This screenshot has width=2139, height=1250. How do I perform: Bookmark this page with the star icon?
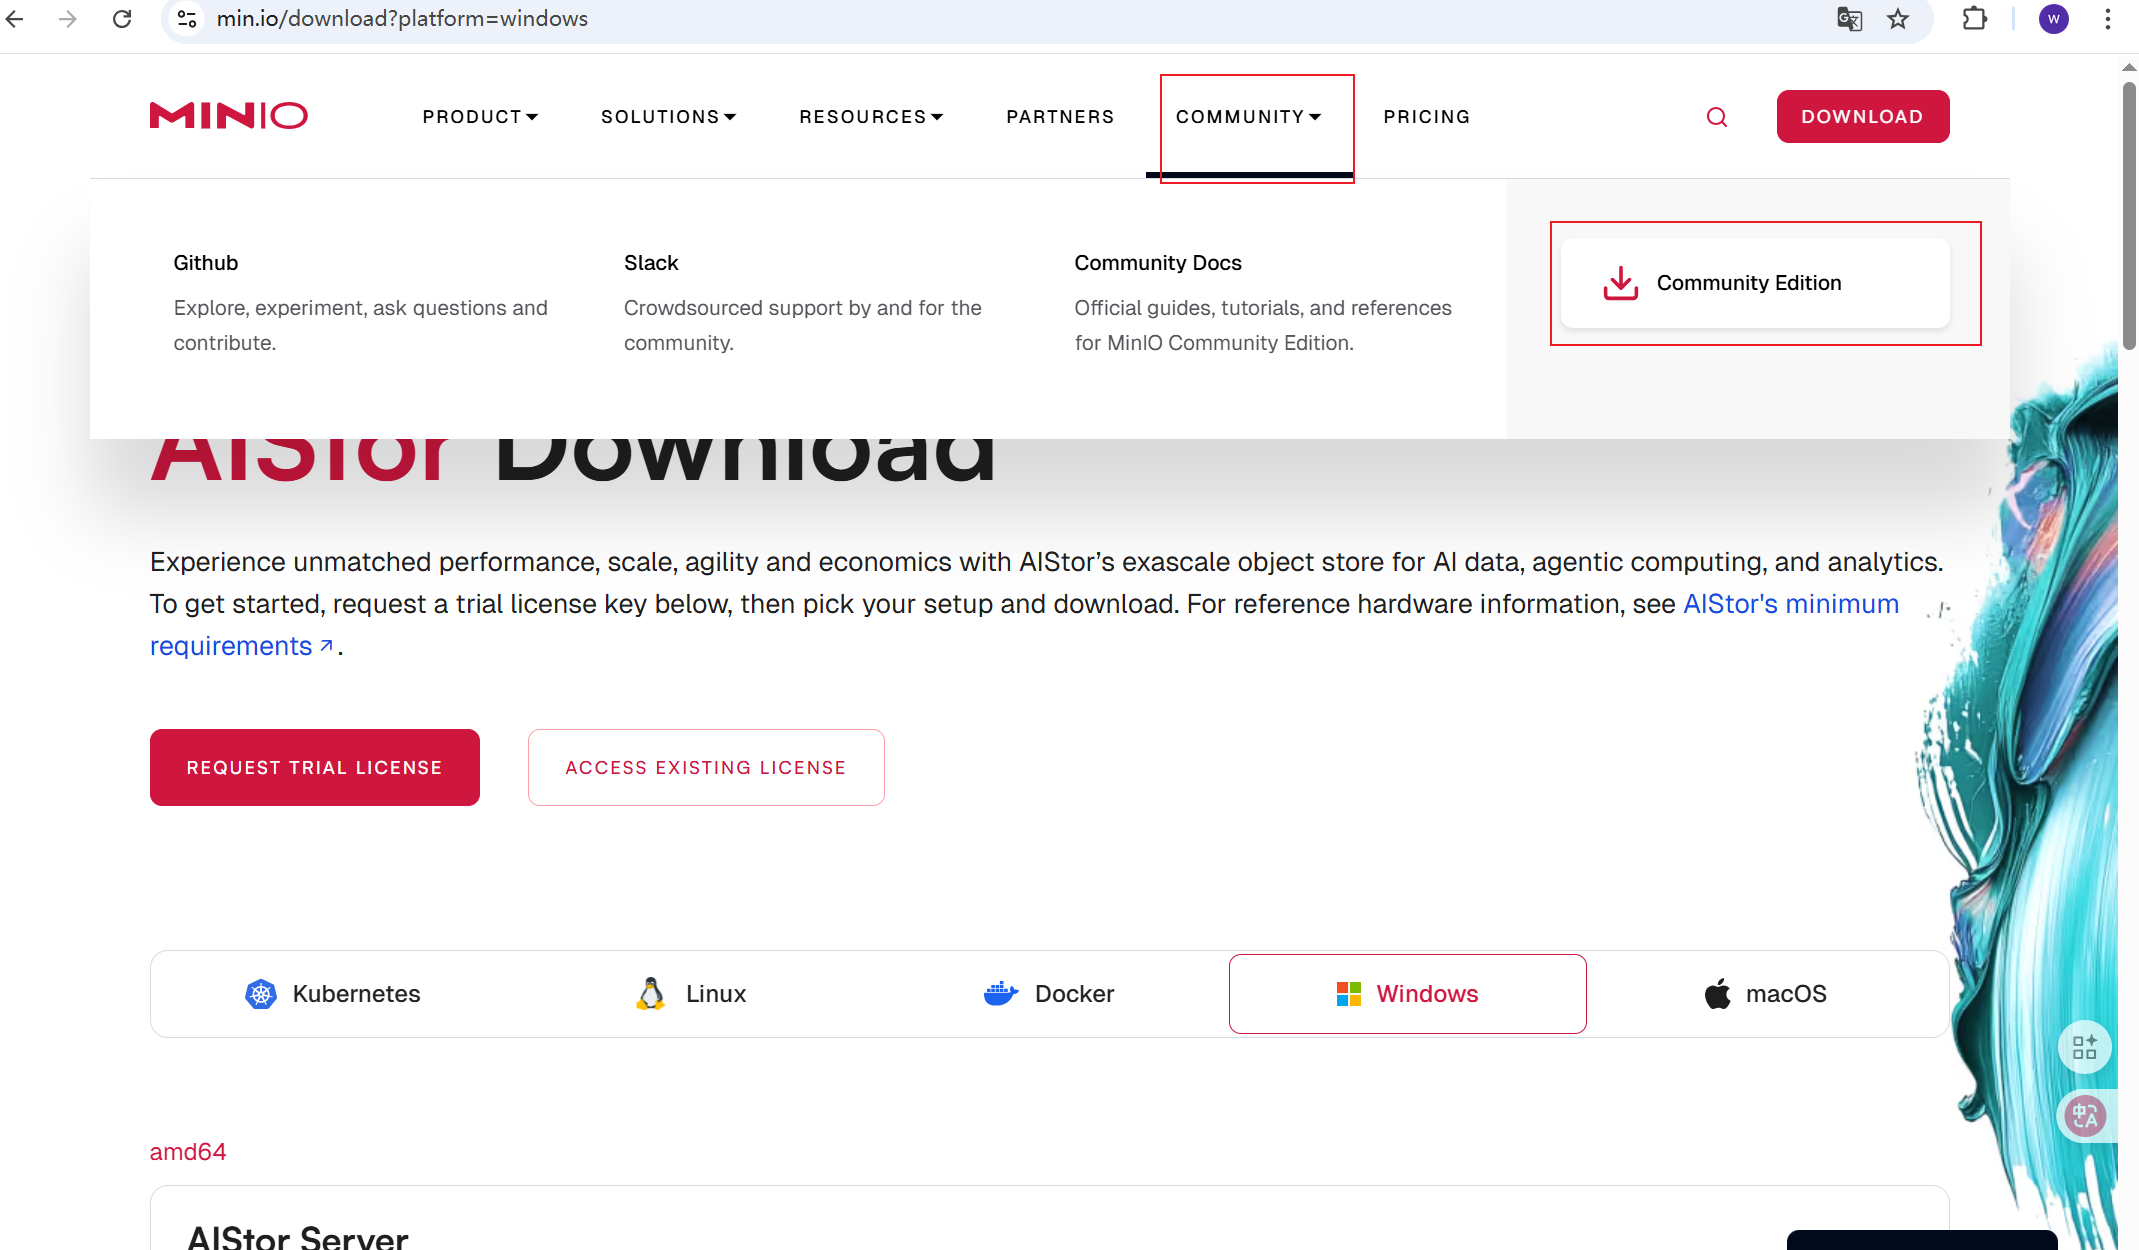pos(1898,19)
